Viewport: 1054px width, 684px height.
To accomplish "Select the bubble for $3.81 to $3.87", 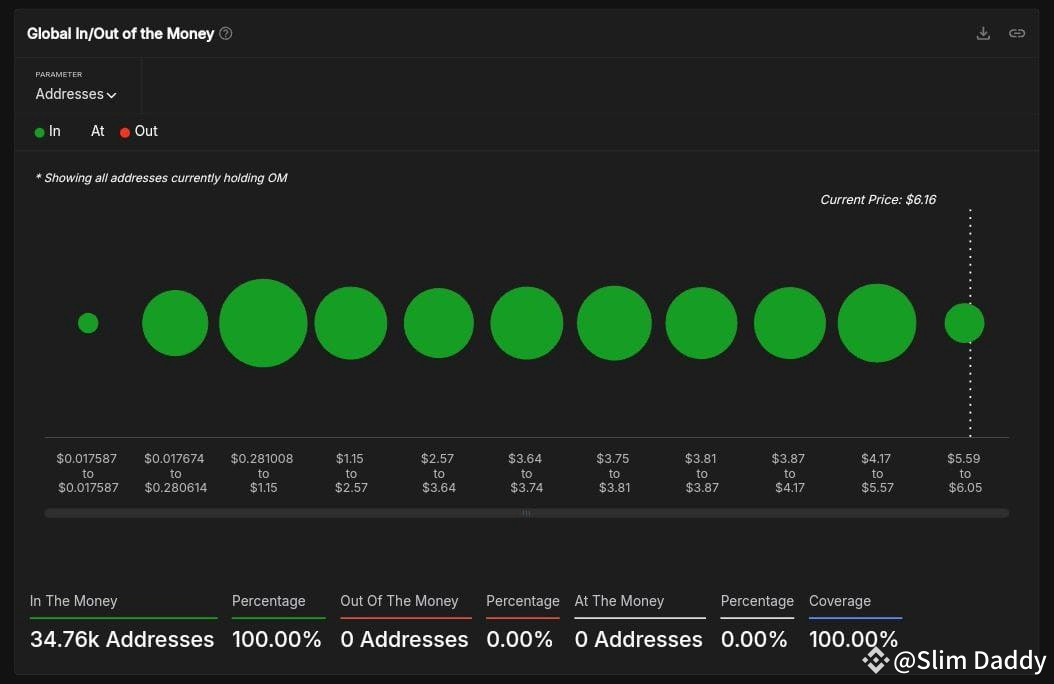I will coord(702,323).
